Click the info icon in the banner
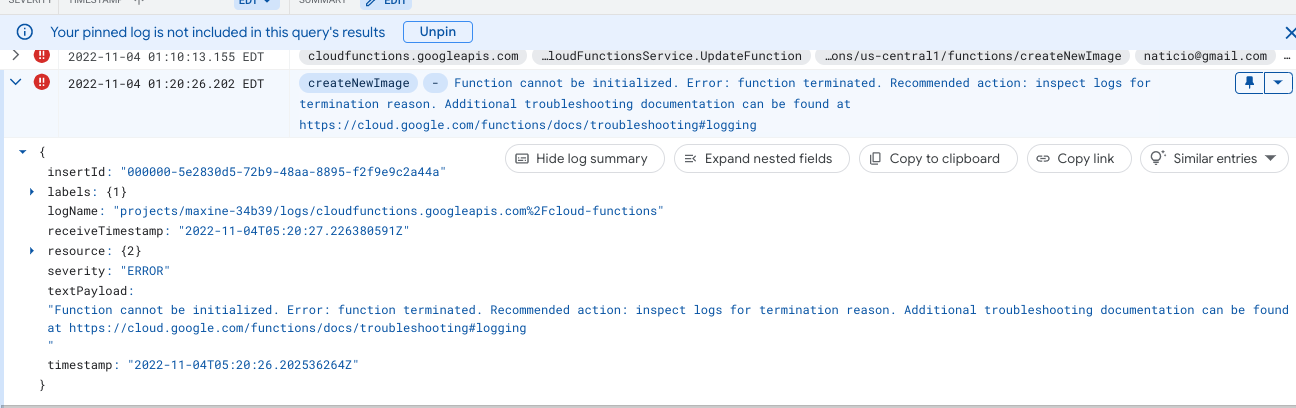This screenshot has width=1296, height=408. [25, 33]
